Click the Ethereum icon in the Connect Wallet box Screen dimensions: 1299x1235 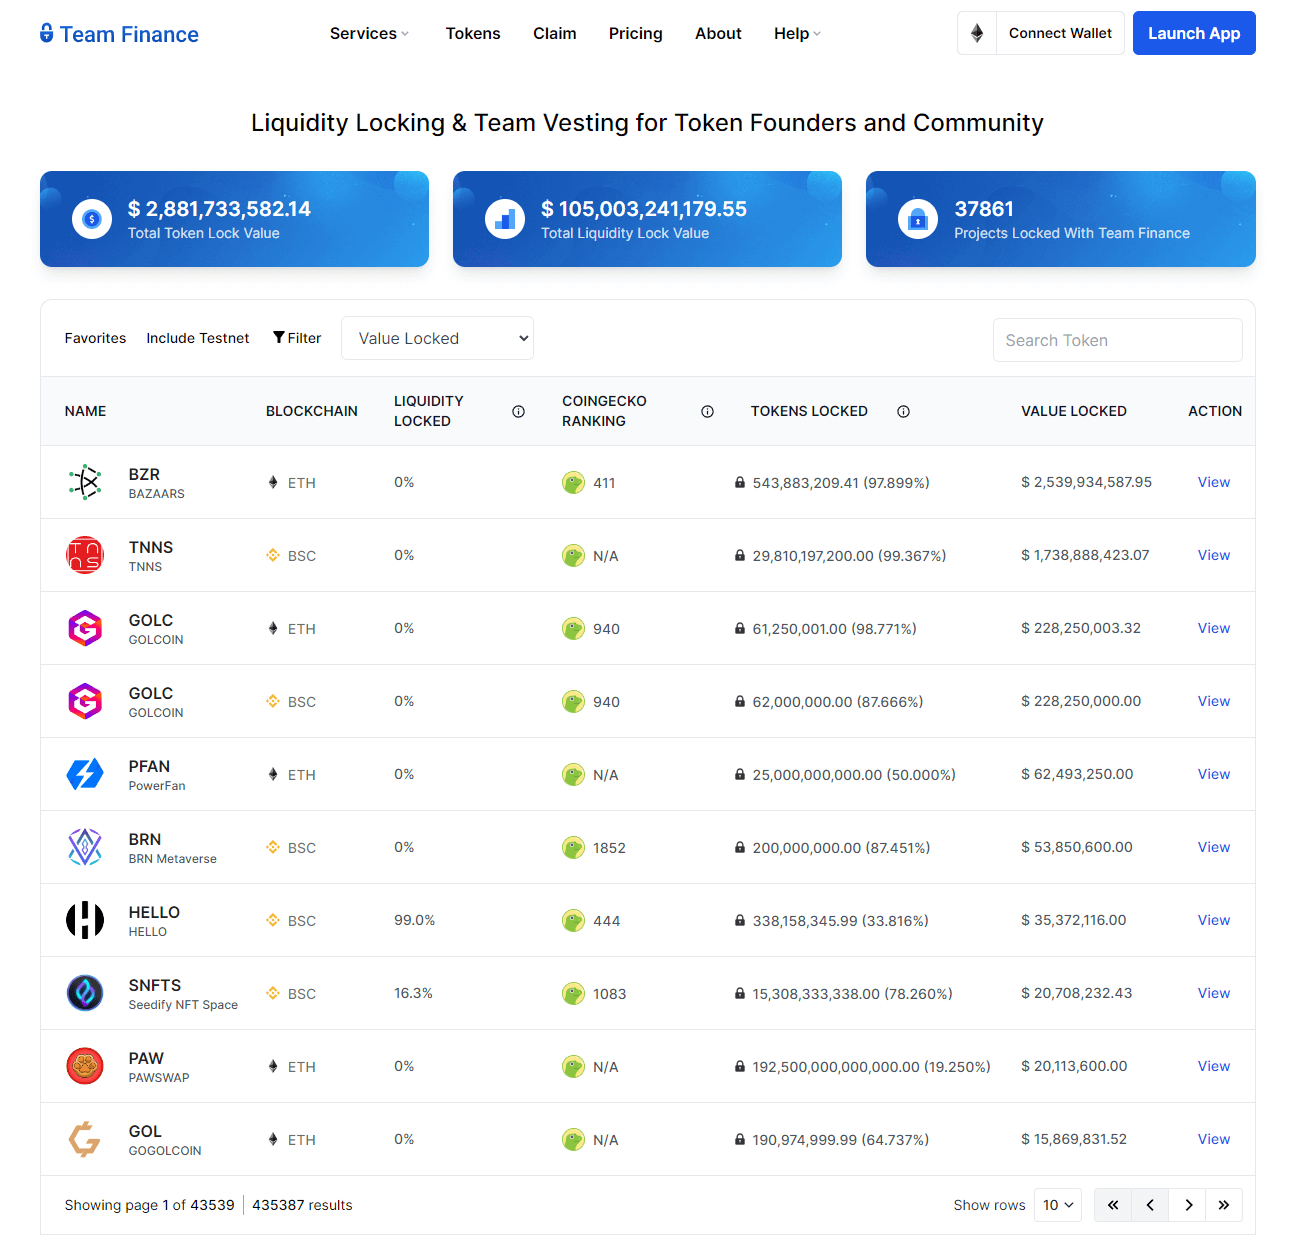click(977, 33)
